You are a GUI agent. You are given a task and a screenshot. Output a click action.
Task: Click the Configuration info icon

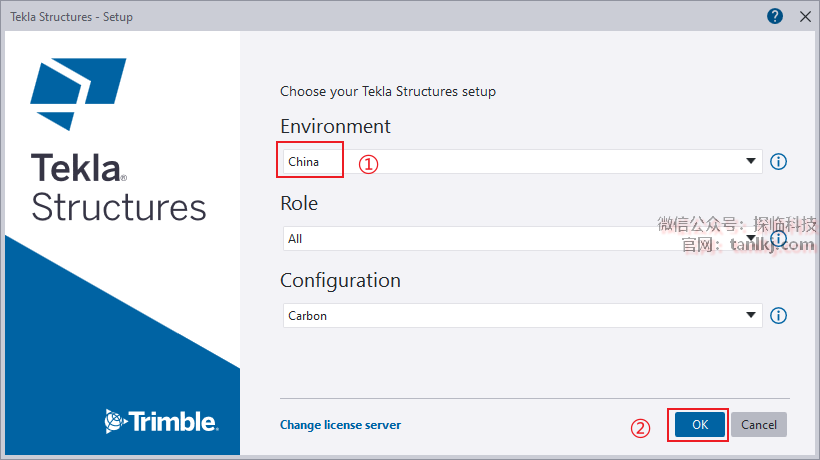779,316
